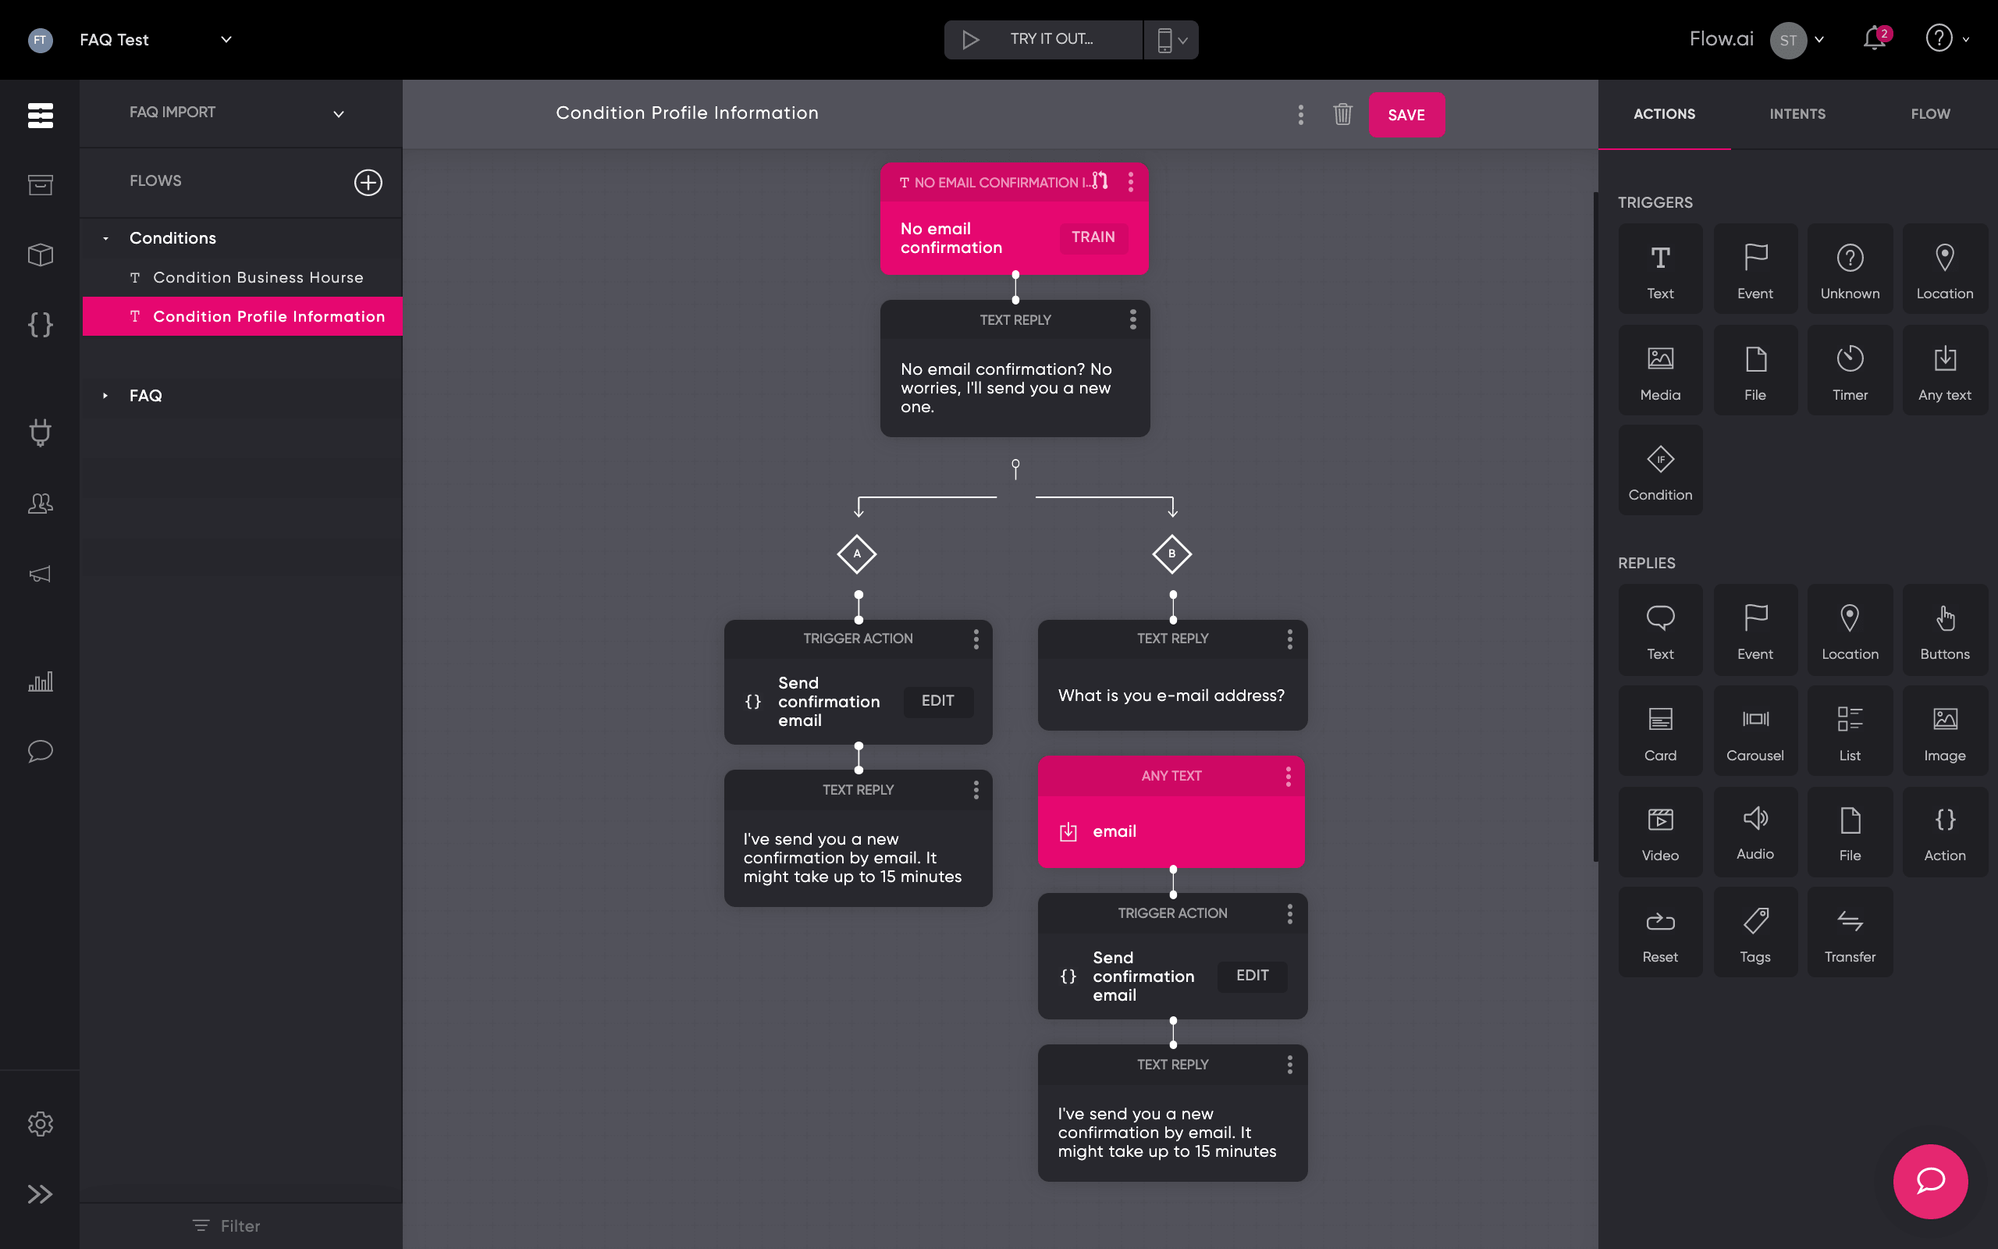Image resolution: width=1998 pixels, height=1249 pixels.
Task: Switch to the INTENTS tab
Action: (1797, 114)
